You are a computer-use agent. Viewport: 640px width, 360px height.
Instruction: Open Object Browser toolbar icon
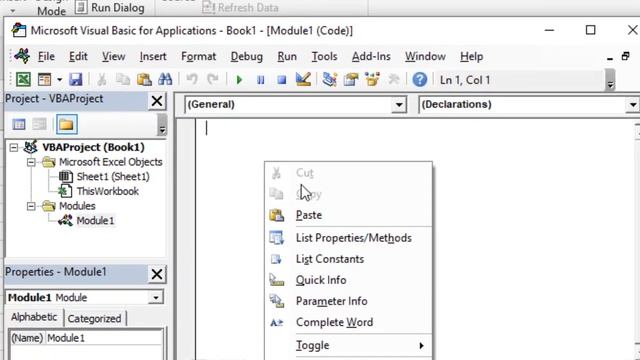pos(372,79)
